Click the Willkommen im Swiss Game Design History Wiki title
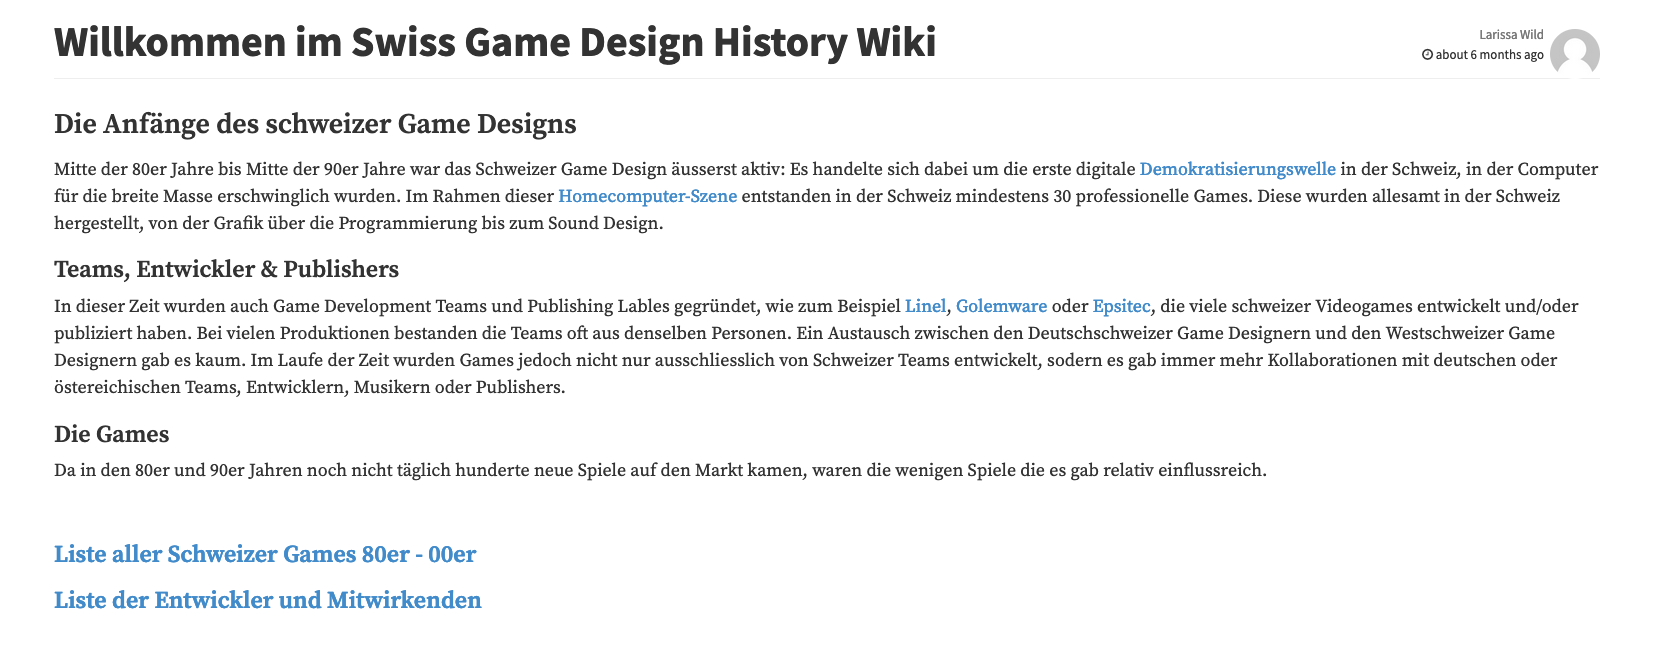The width and height of the screenshot is (1657, 667). pyautogui.click(x=495, y=42)
